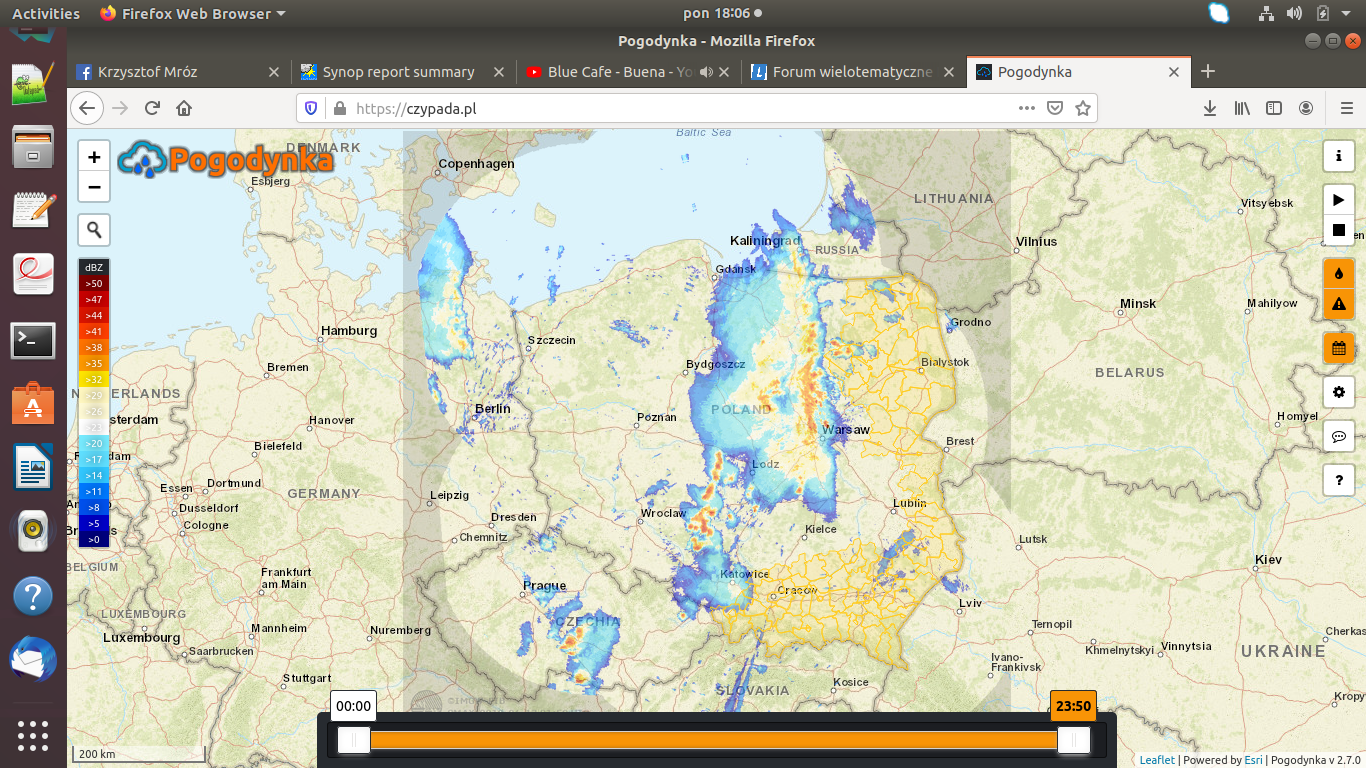Zoom in the map with plus button
Image resolution: width=1366 pixels, height=768 pixels.
(x=94, y=157)
